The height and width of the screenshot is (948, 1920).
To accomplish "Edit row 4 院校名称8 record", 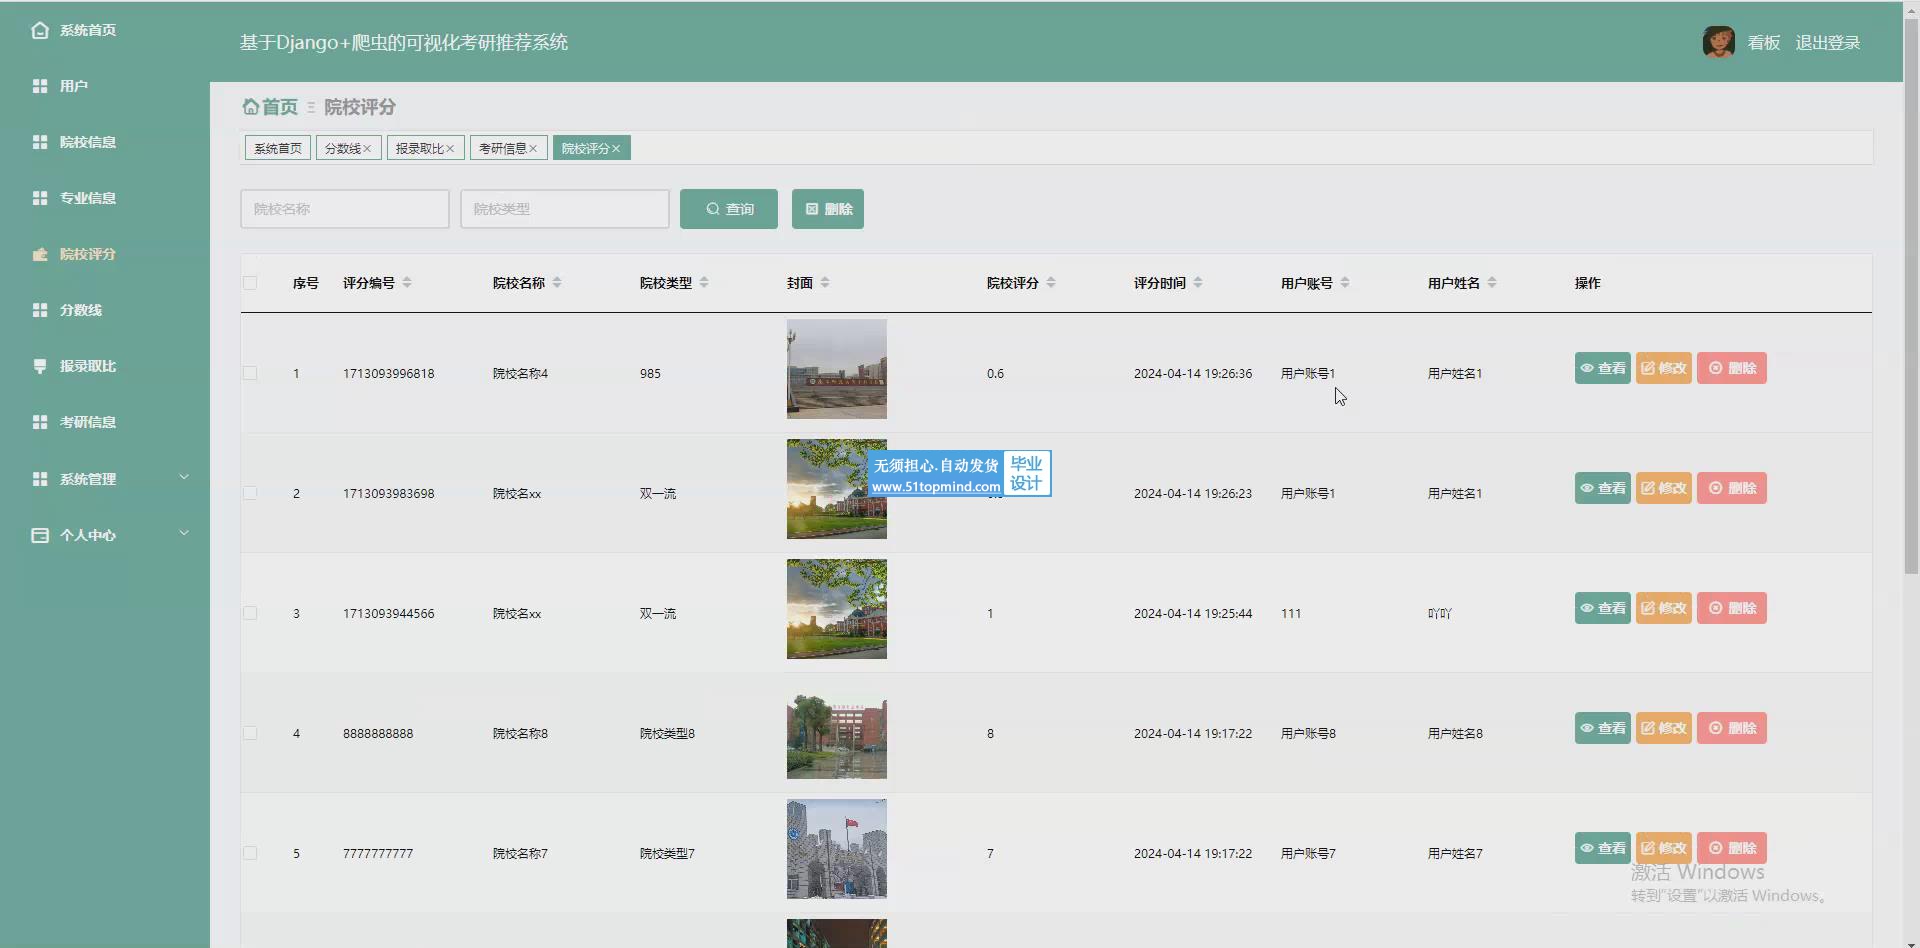I will pos(1664,728).
